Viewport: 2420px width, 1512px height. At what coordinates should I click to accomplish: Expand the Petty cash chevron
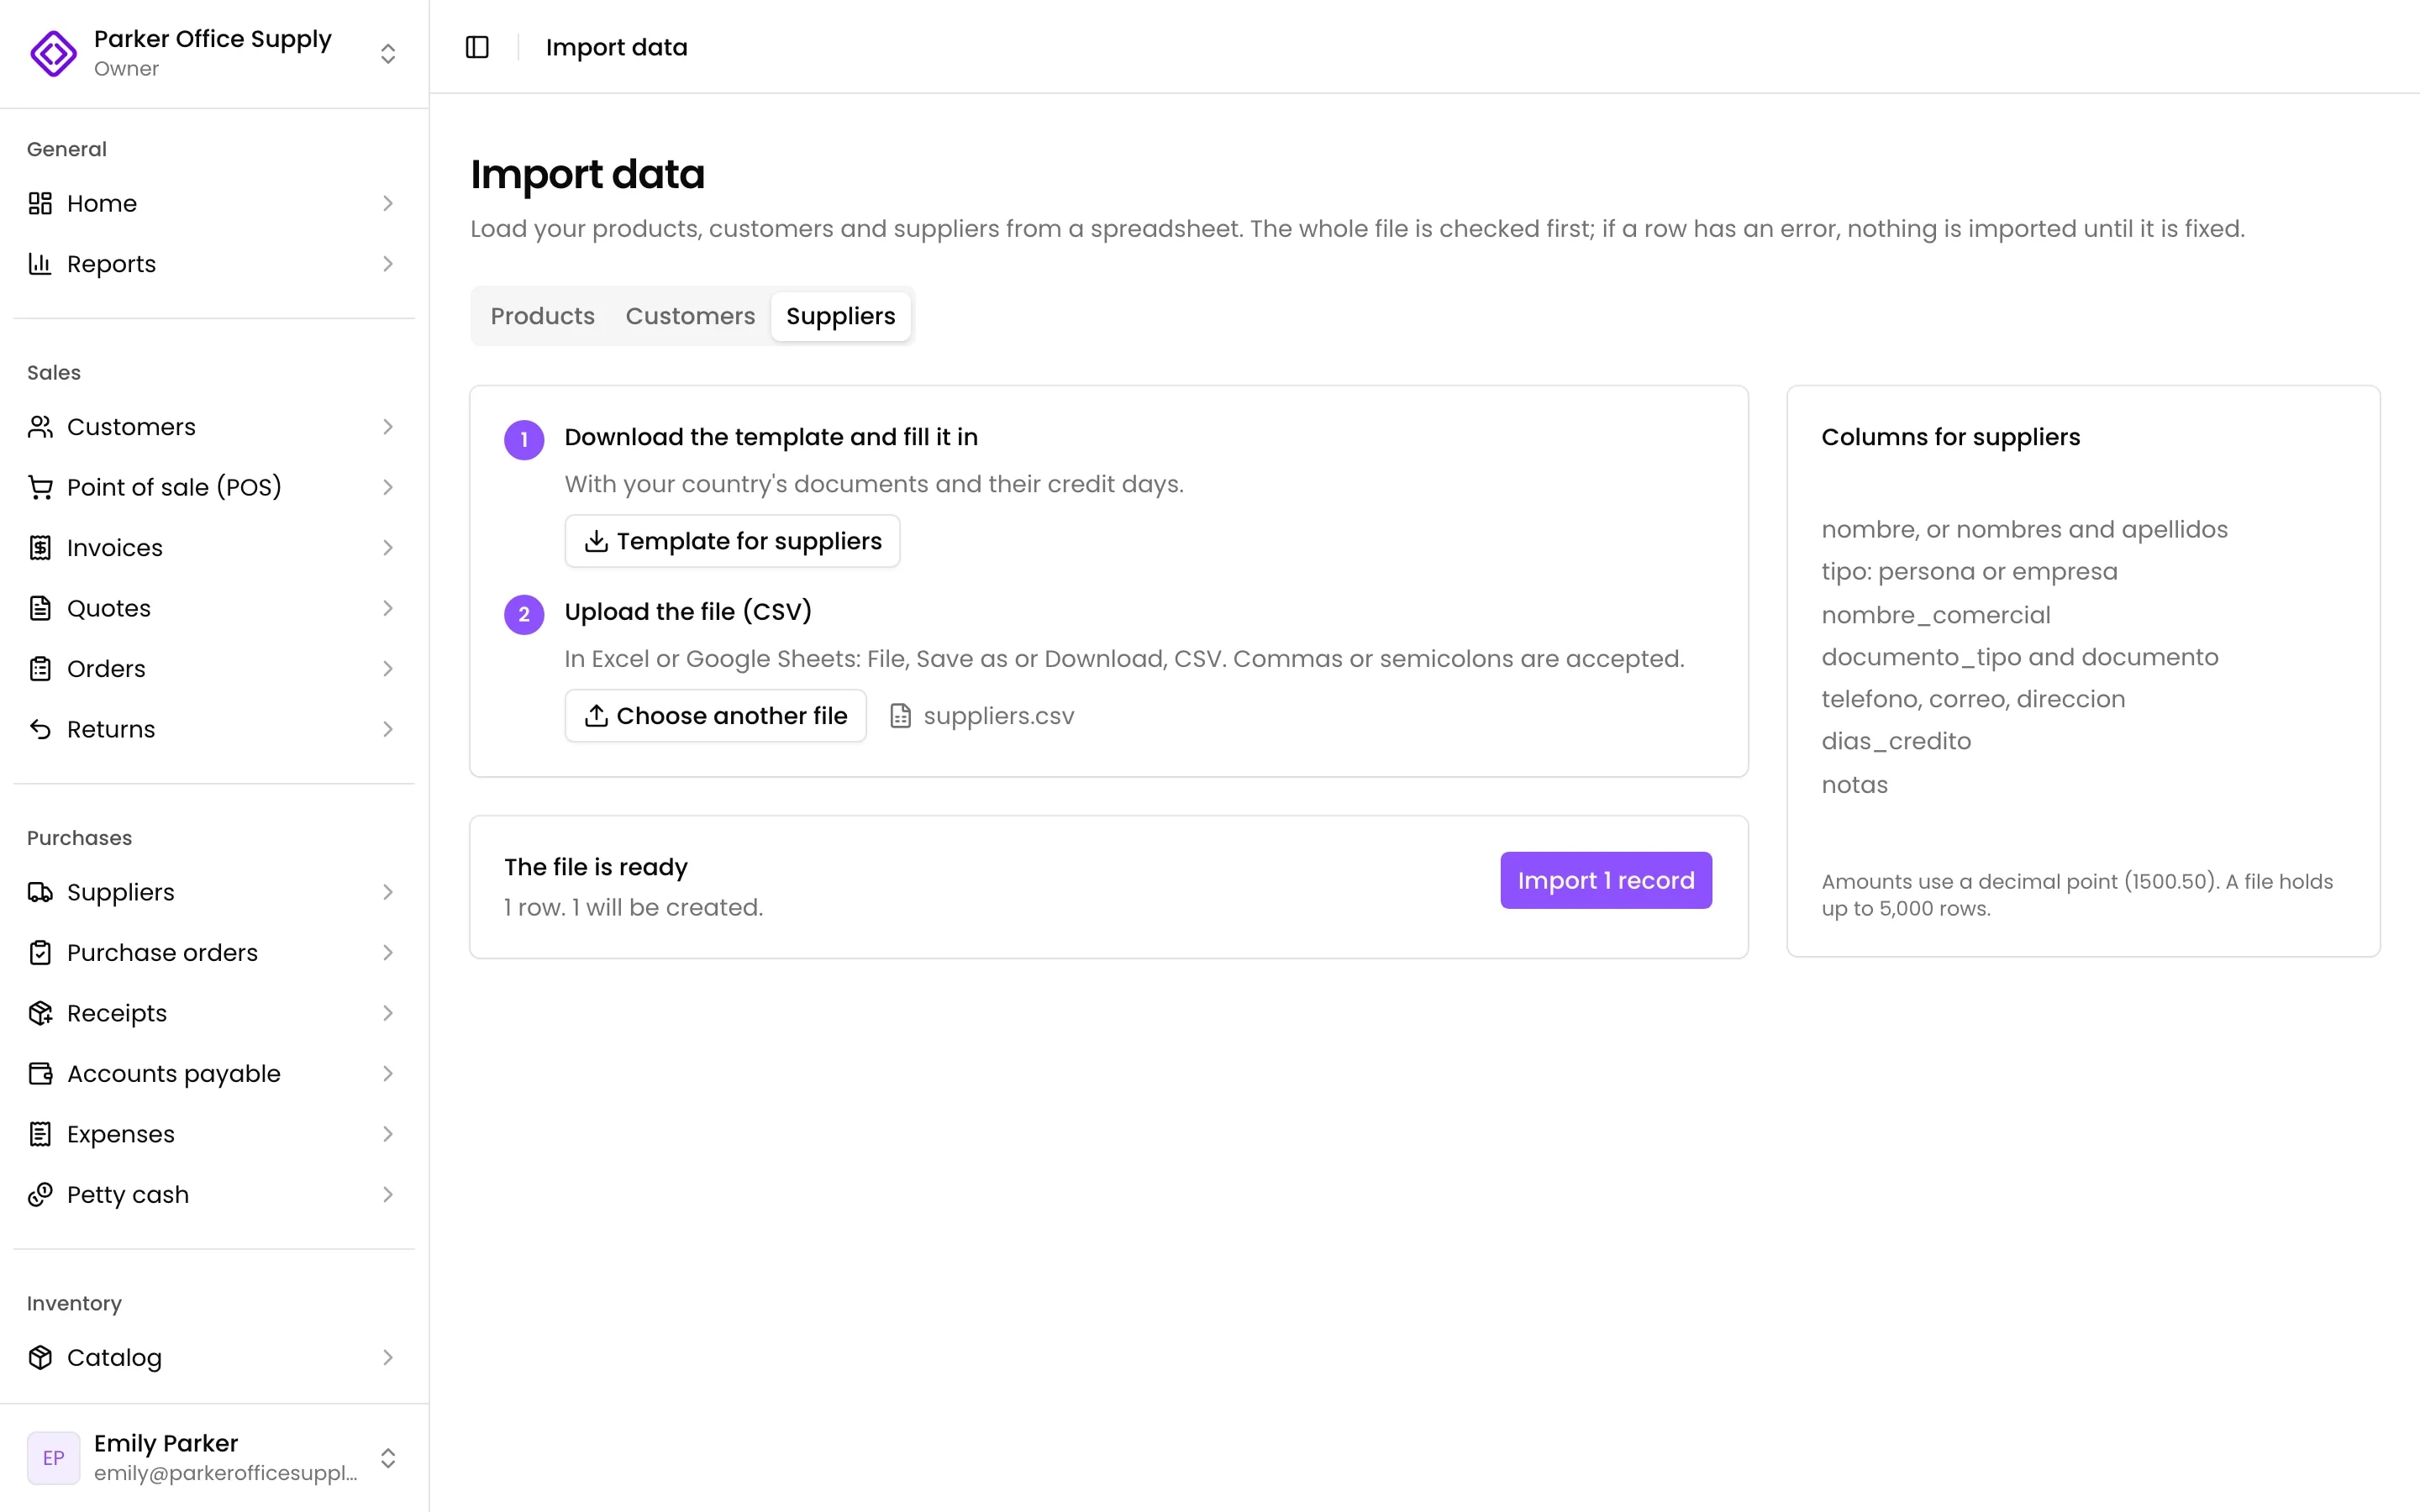pos(388,1195)
